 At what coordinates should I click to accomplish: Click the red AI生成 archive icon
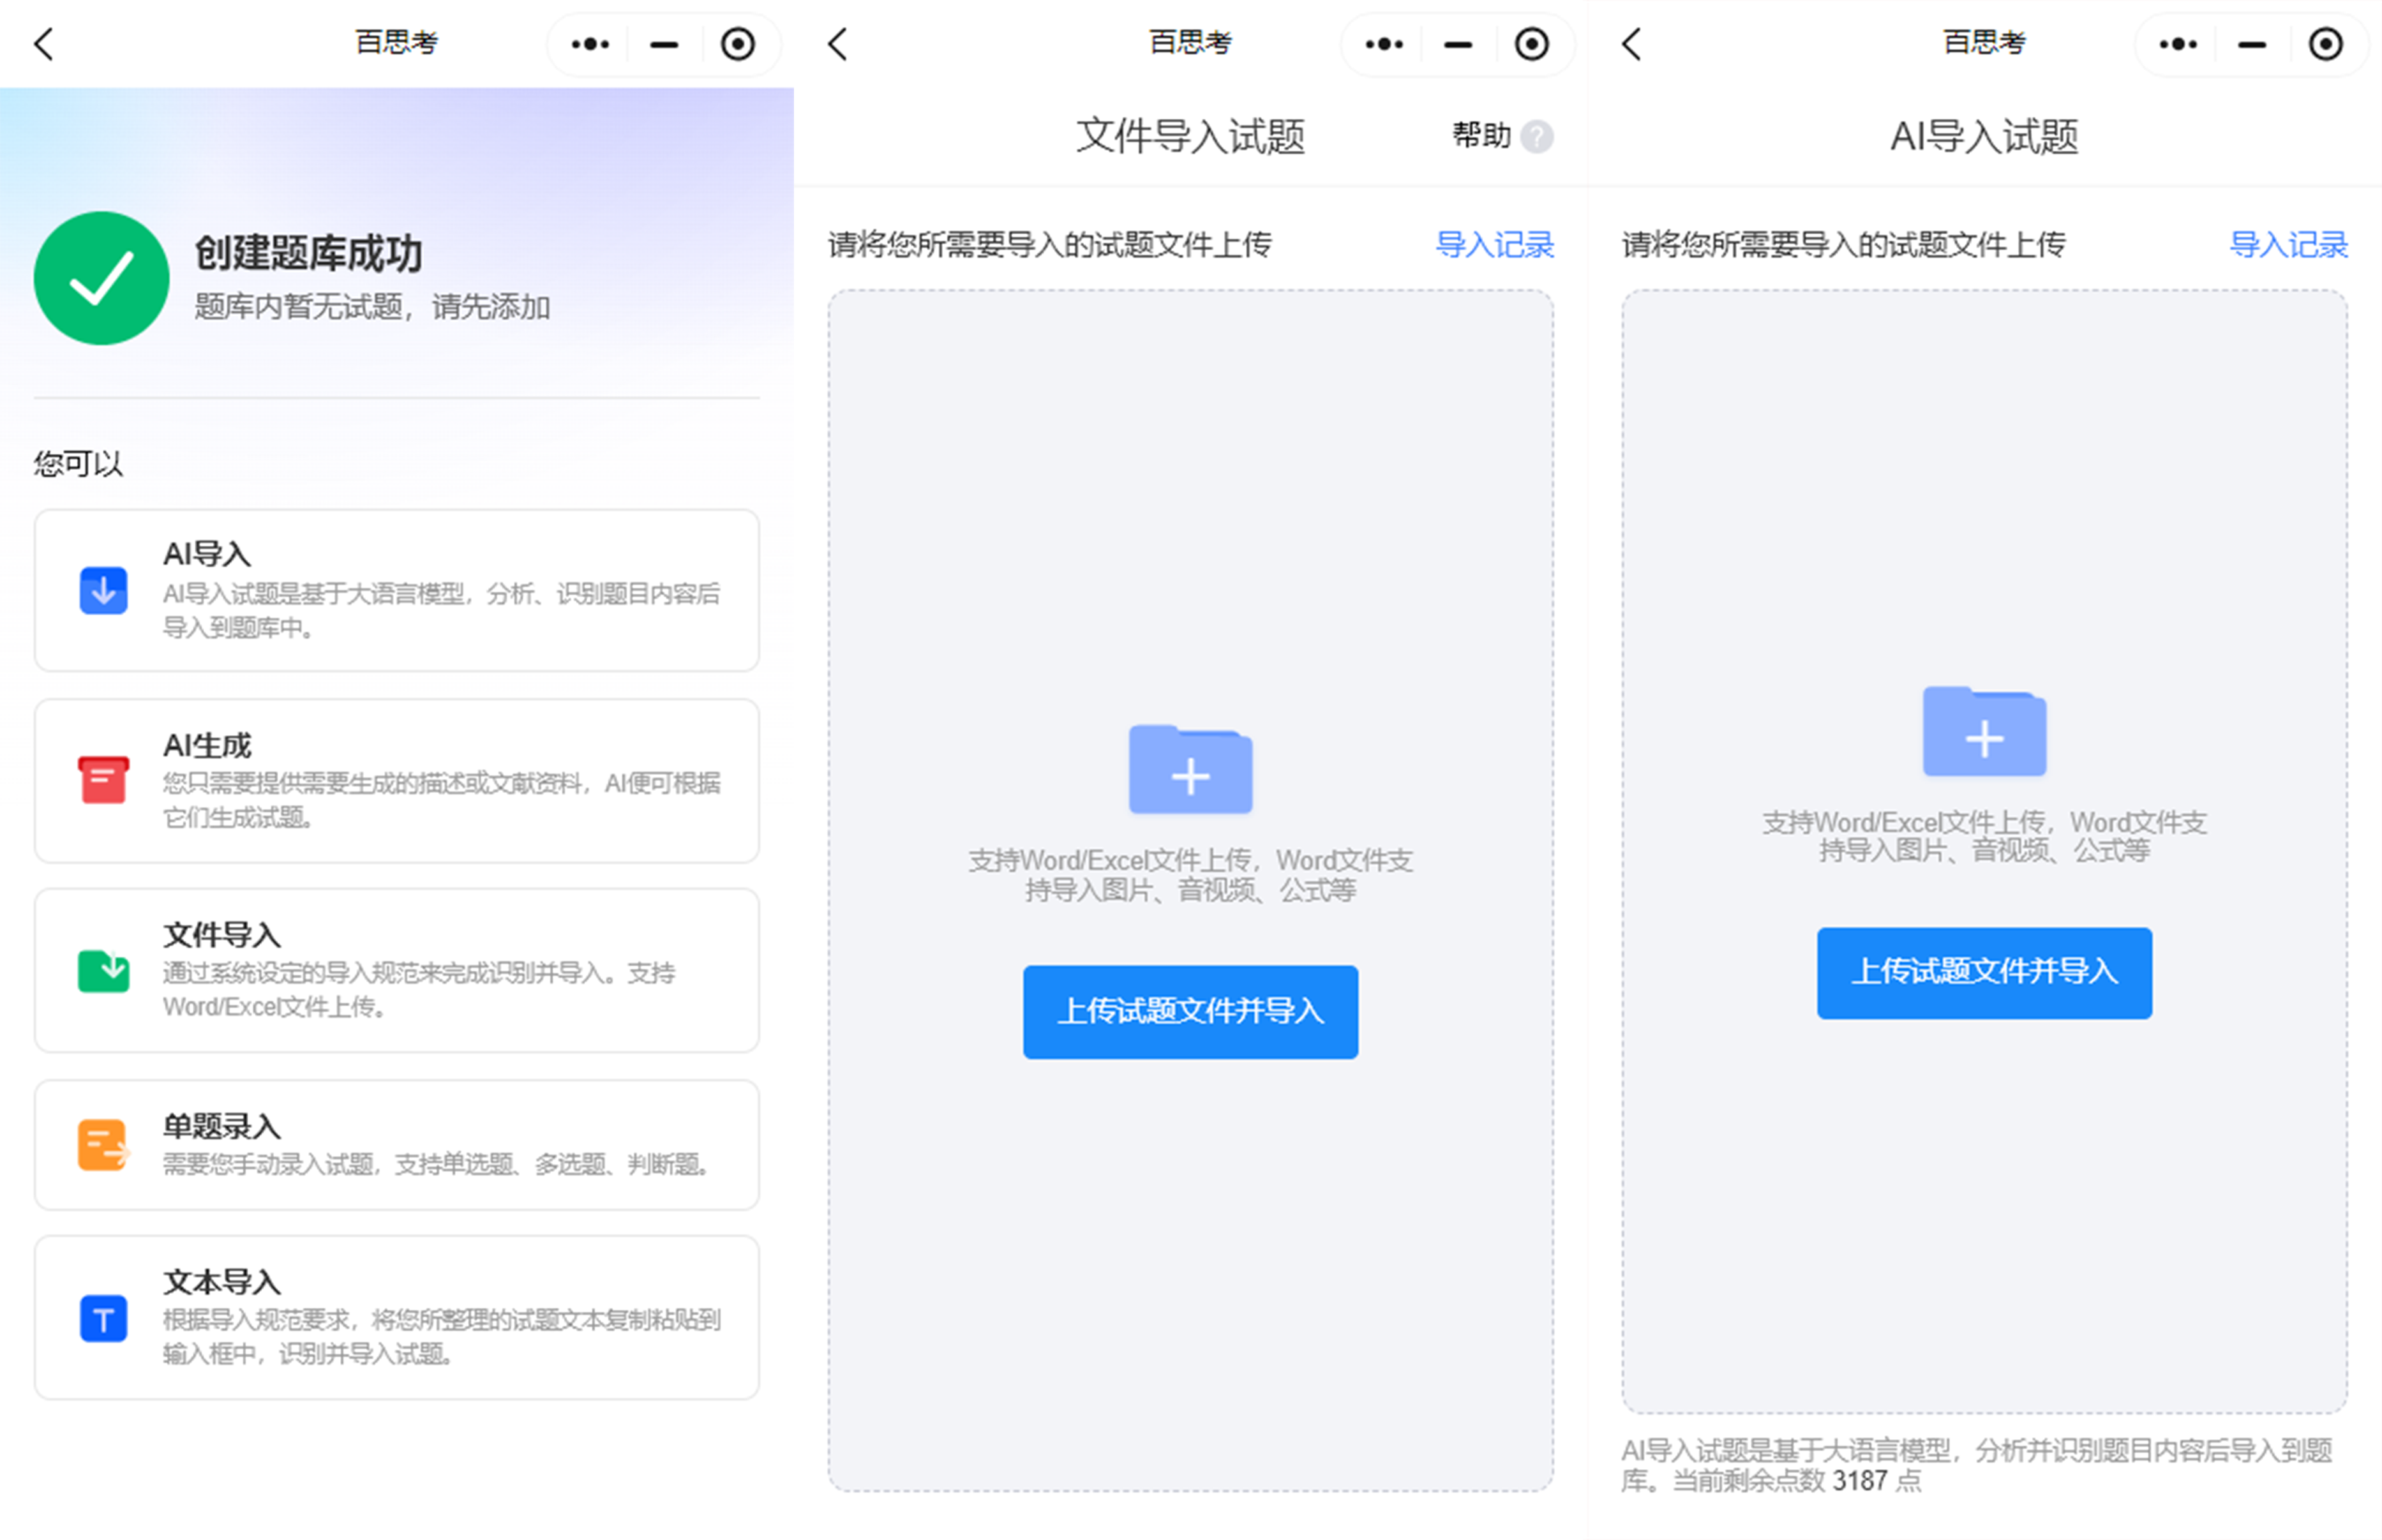(x=103, y=780)
